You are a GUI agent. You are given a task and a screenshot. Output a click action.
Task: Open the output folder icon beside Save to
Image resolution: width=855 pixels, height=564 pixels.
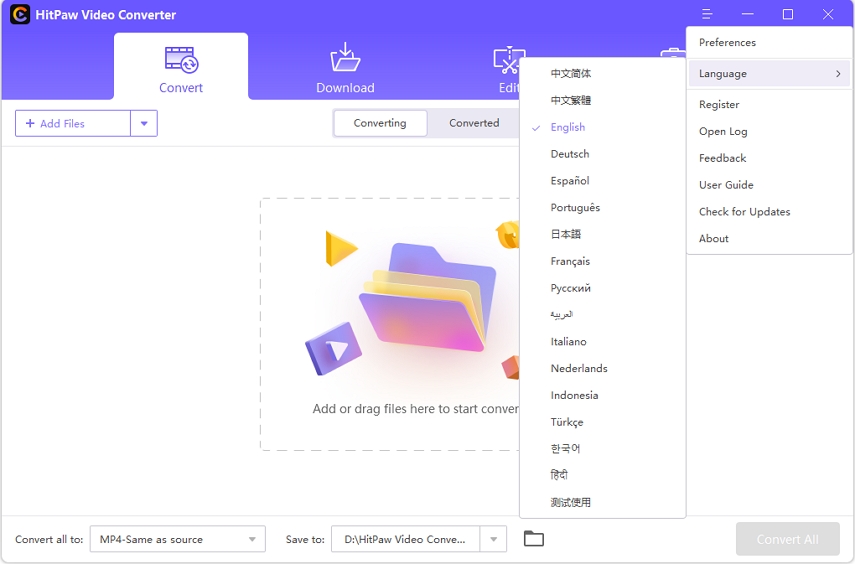click(534, 539)
